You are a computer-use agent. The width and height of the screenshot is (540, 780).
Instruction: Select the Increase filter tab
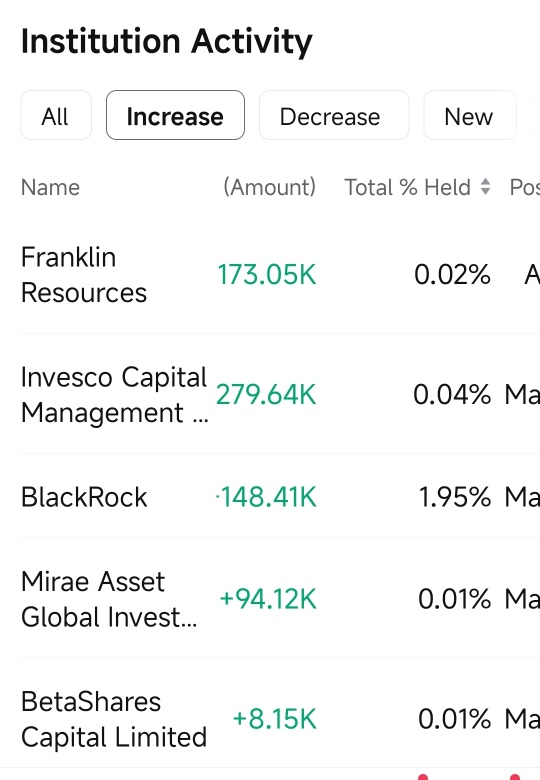coord(175,115)
